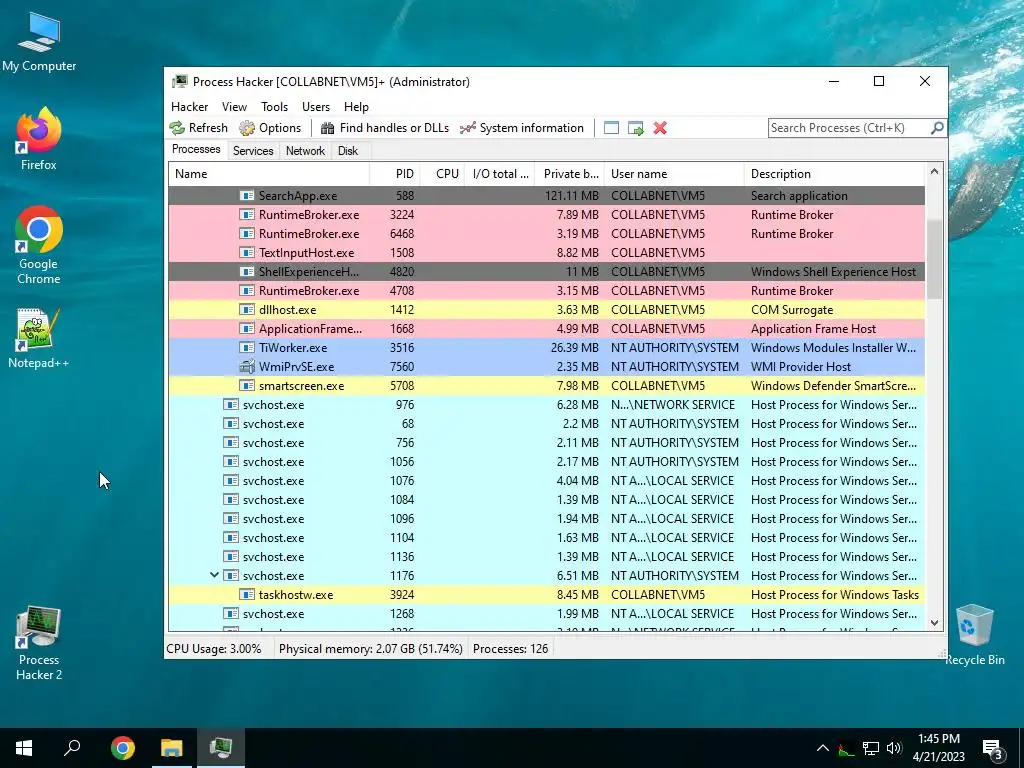Click the dllhost.exe process icon
Screen dimensions: 1024x768
pos(247,309)
